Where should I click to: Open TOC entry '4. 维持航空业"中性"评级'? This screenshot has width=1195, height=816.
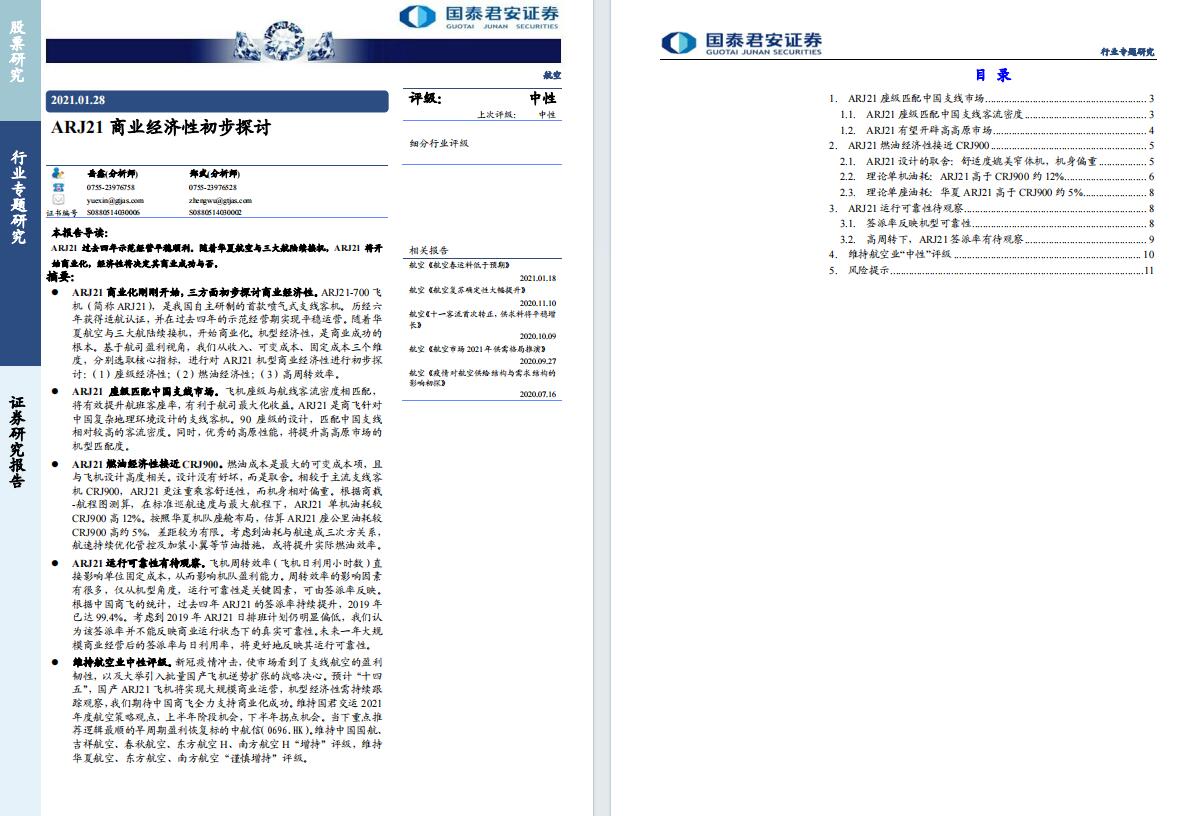click(991, 254)
